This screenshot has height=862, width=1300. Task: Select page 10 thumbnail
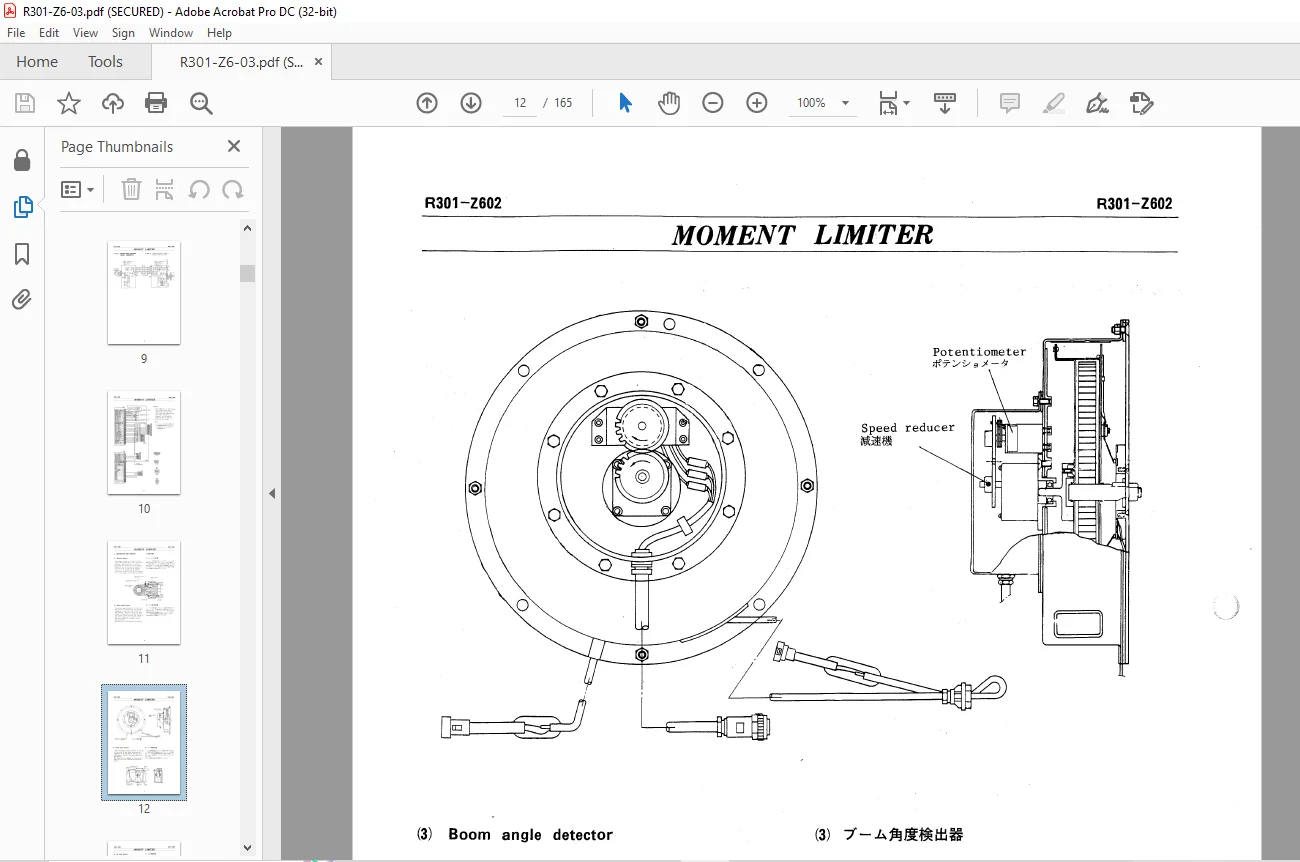(x=144, y=442)
